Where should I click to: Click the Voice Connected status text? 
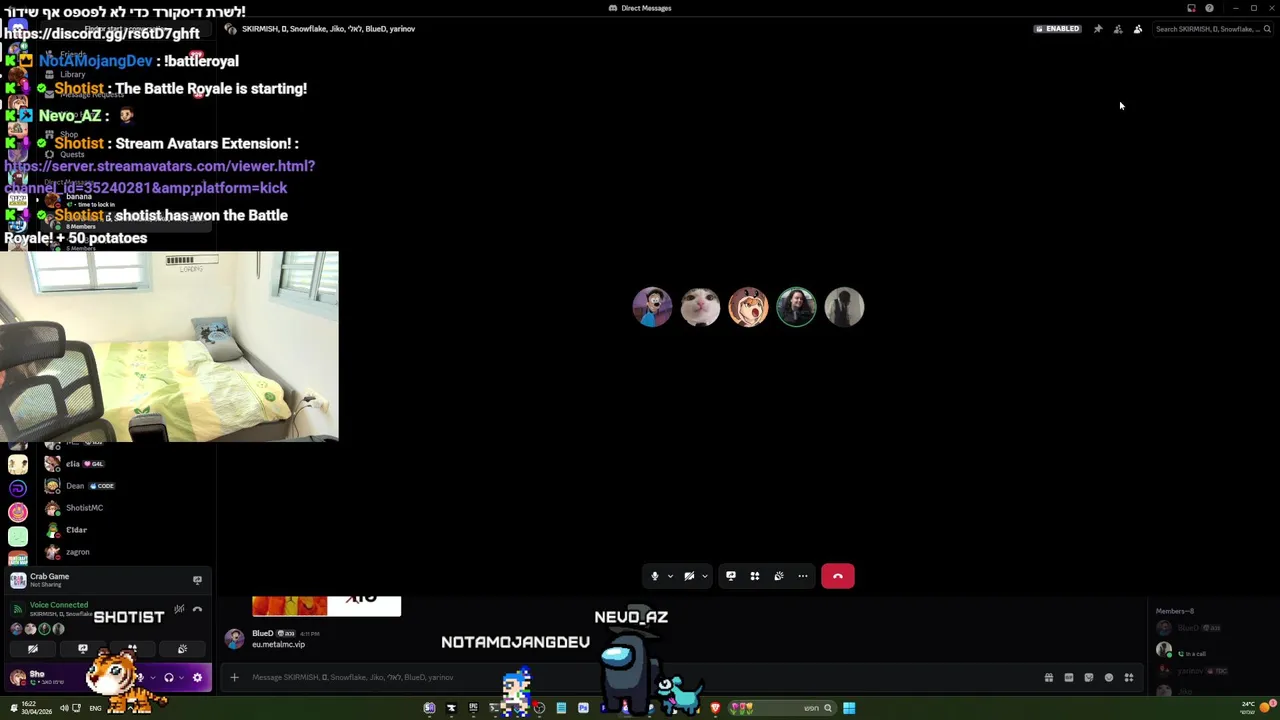coord(59,605)
